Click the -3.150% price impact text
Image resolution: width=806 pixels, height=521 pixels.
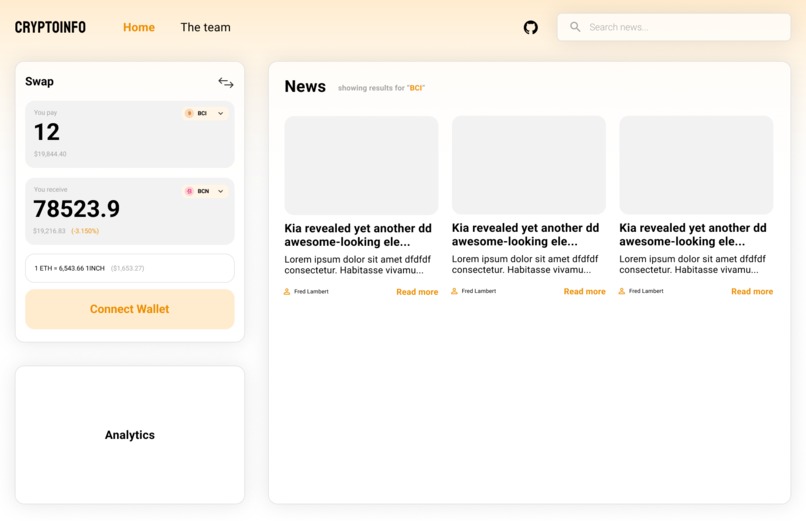click(x=85, y=231)
